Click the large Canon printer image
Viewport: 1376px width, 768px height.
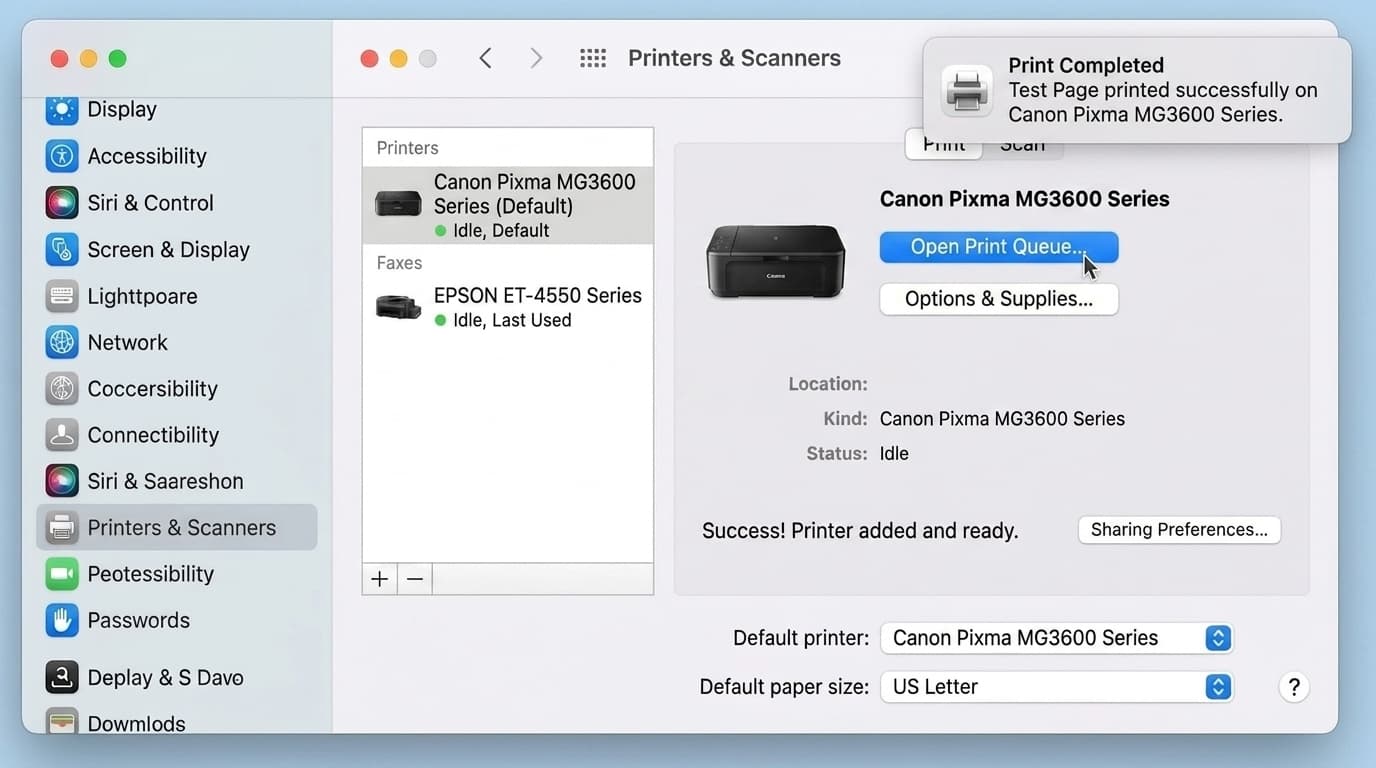(776, 260)
